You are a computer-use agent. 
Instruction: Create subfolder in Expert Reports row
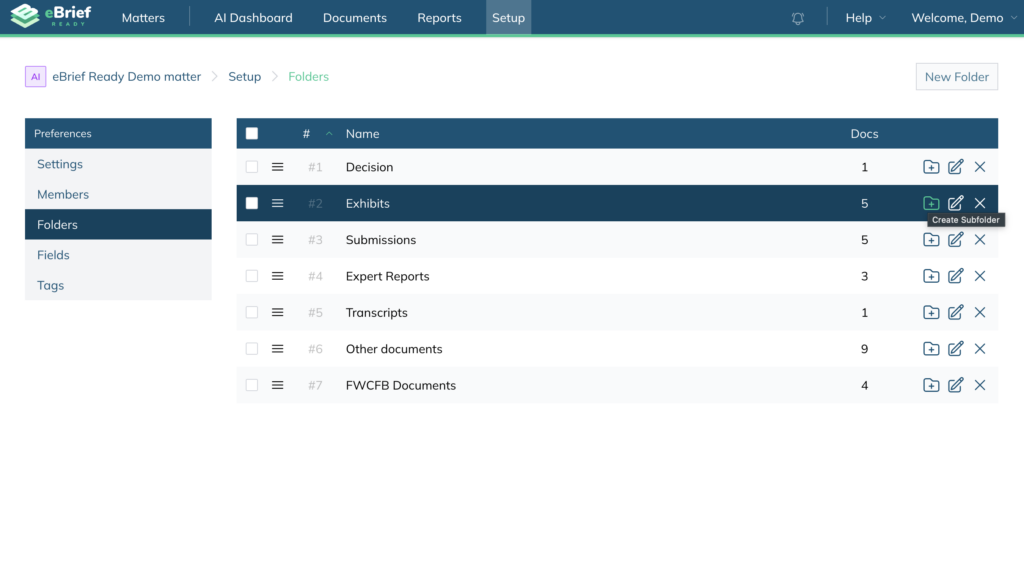(x=931, y=276)
